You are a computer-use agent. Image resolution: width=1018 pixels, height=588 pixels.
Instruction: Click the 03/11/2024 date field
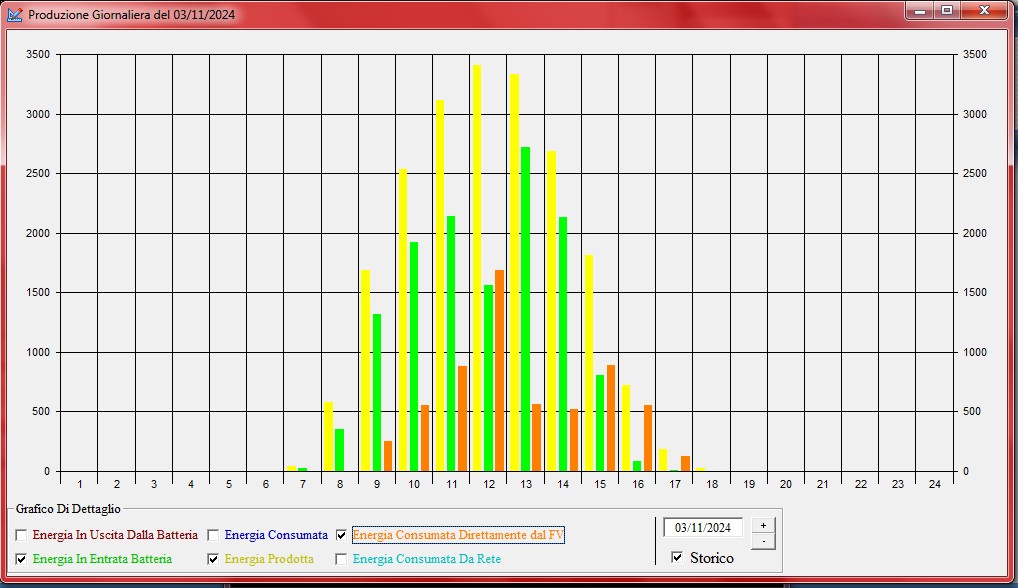(703, 528)
